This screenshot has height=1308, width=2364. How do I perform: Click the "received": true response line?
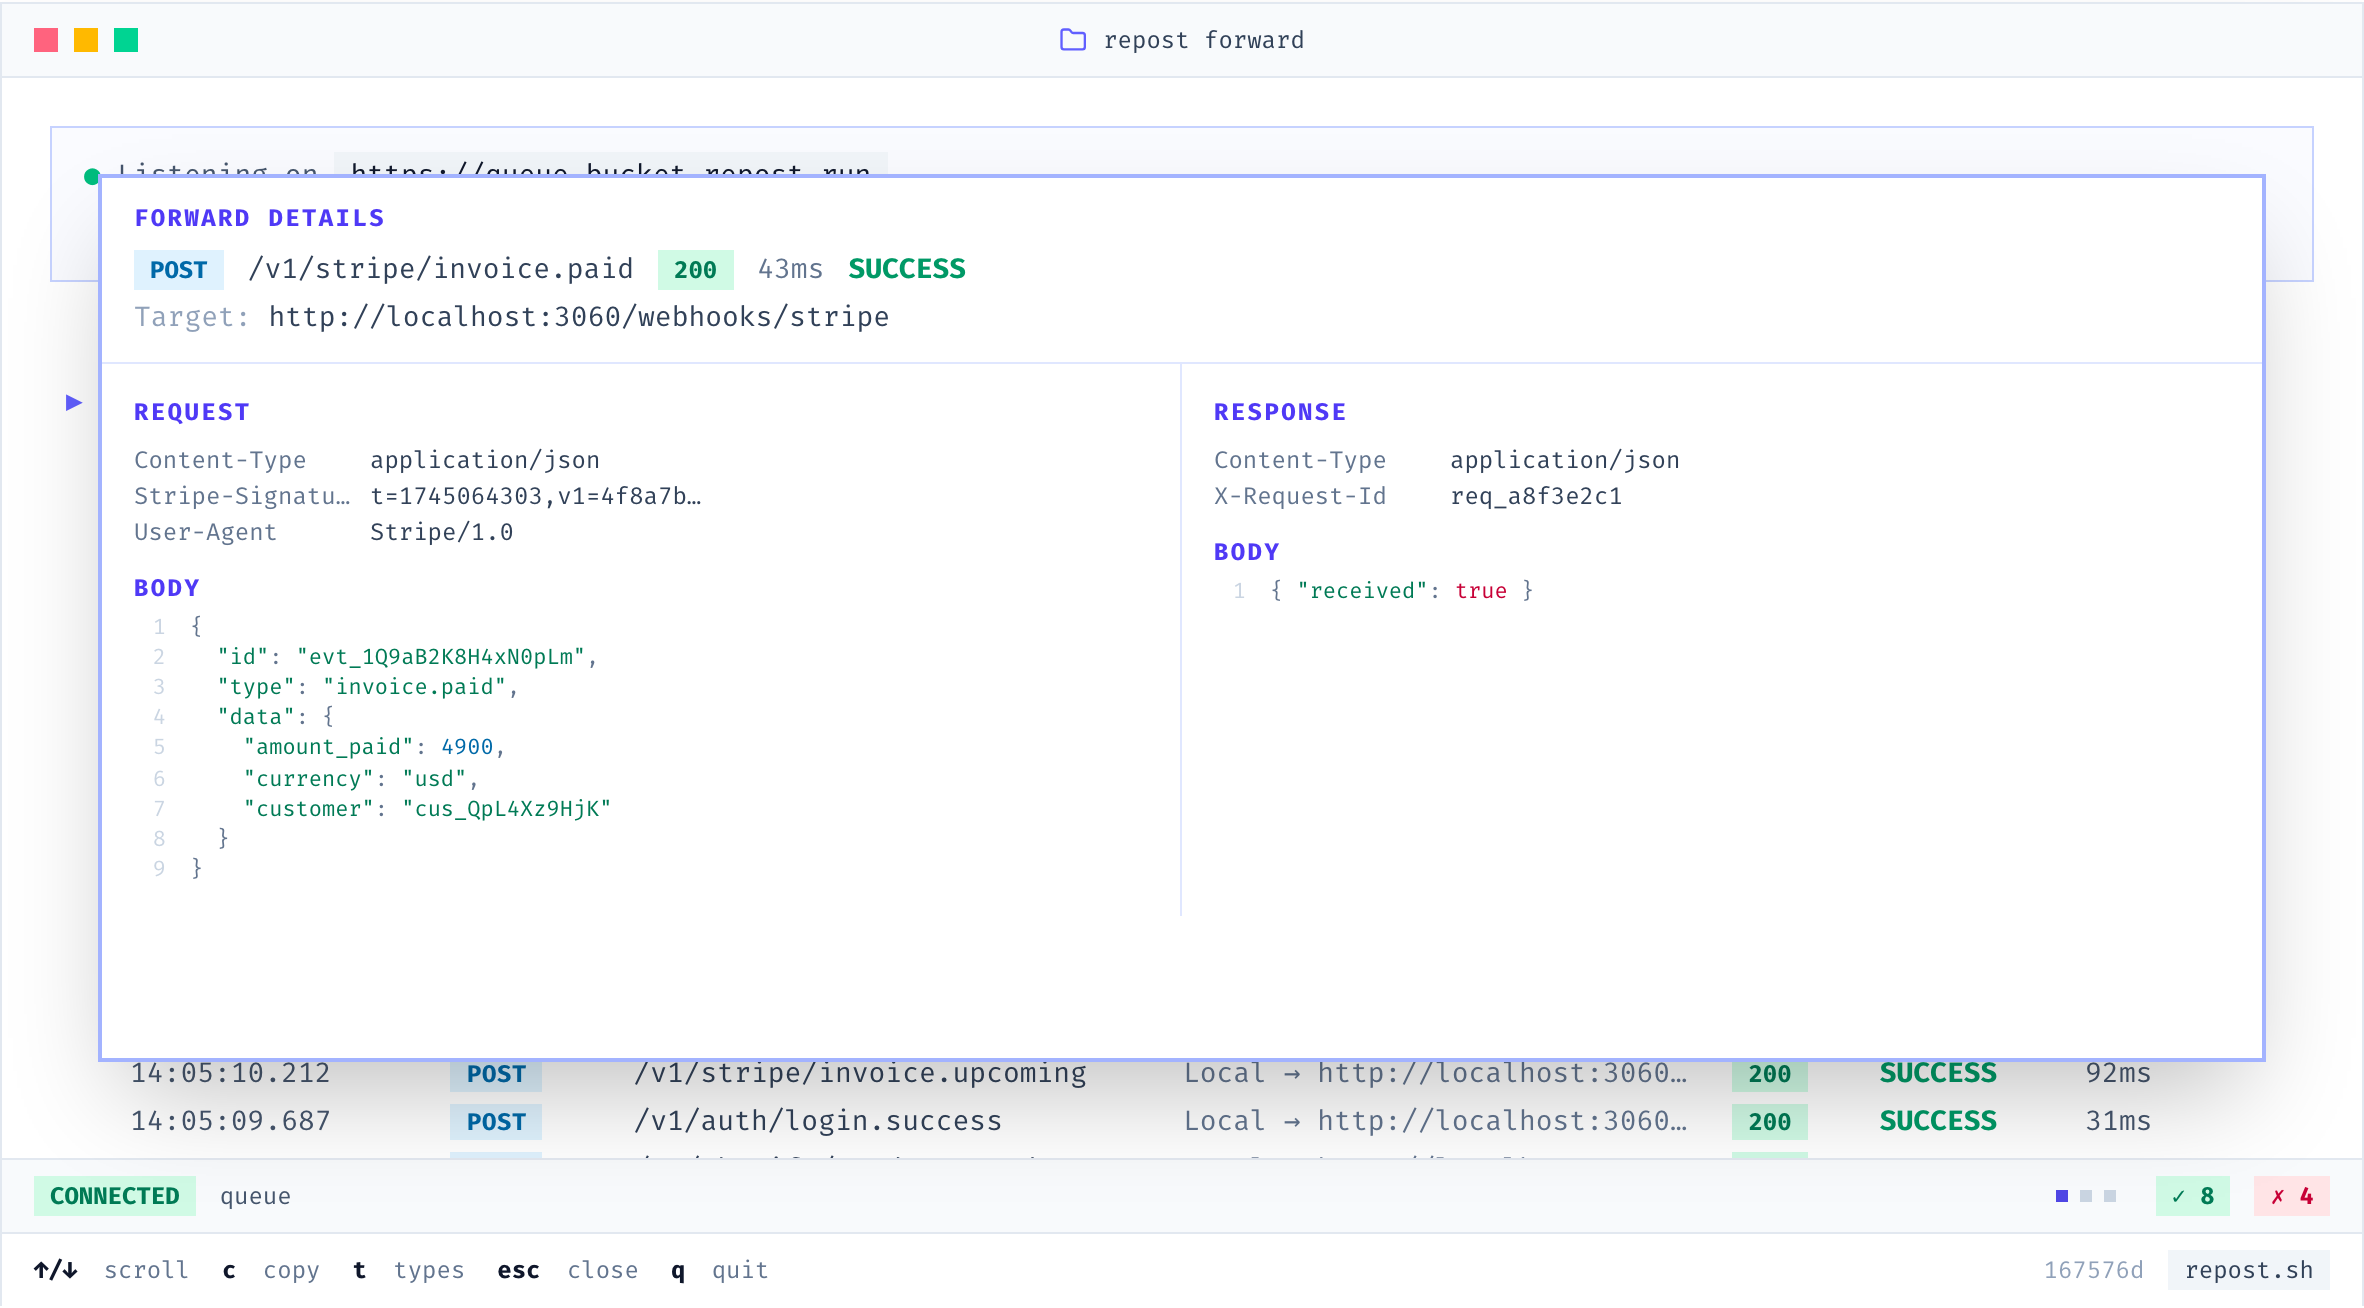click(x=1401, y=591)
